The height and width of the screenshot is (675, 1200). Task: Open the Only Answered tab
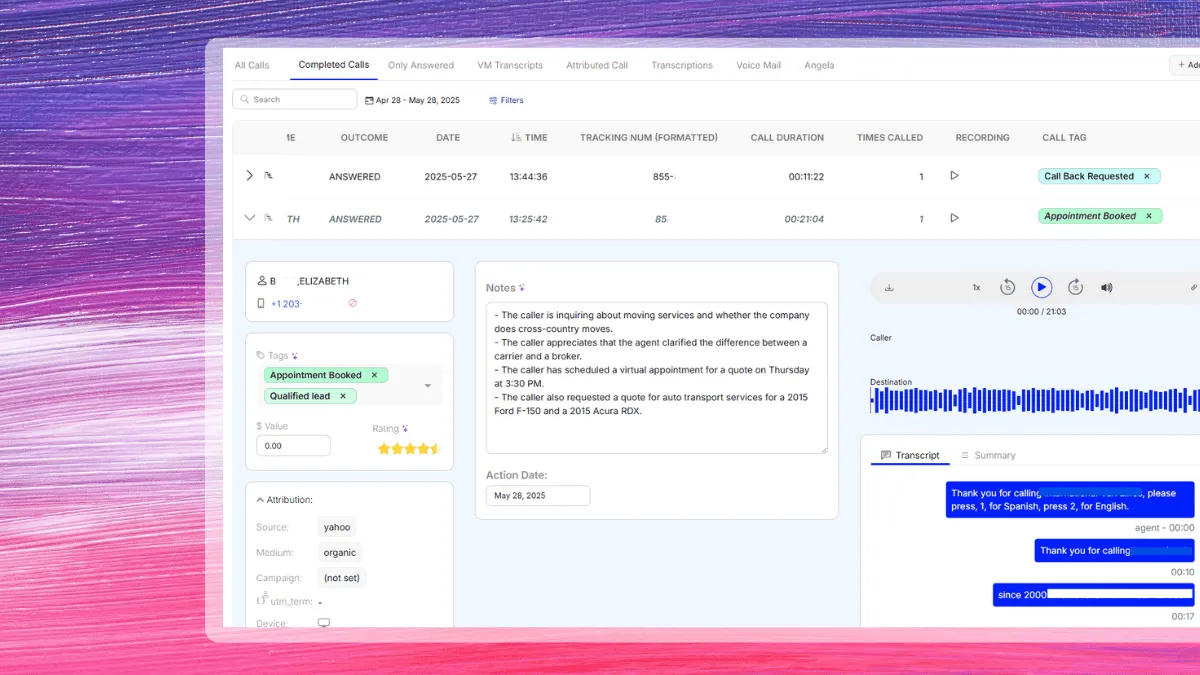click(x=421, y=65)
